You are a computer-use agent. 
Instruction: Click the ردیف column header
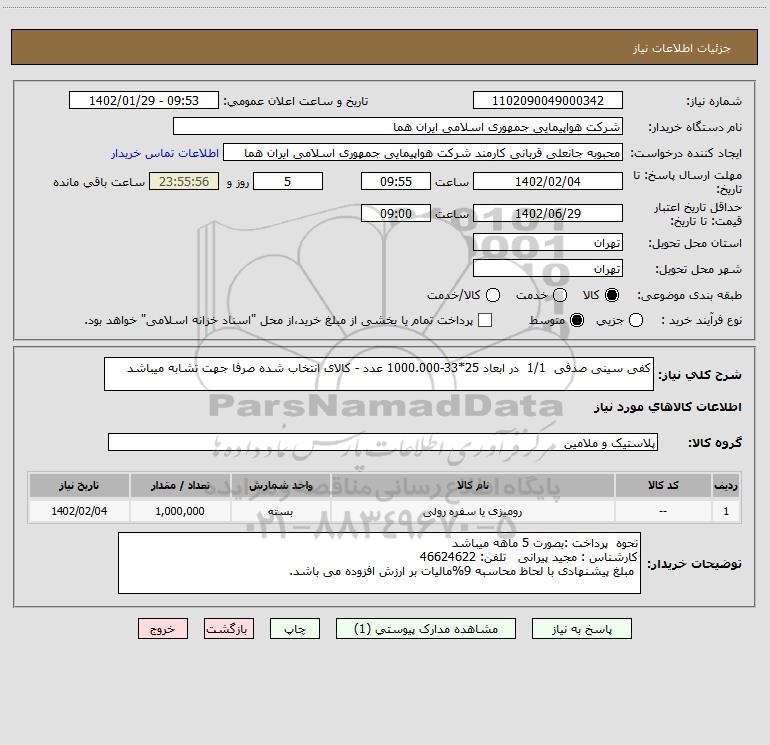726,485
